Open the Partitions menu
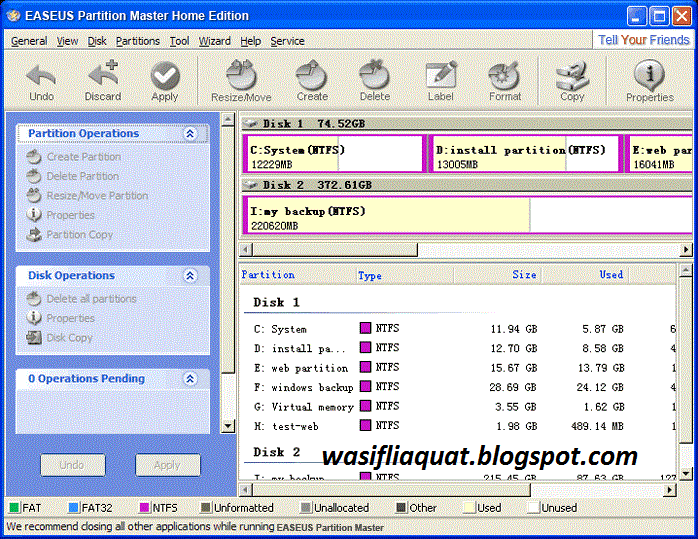Image resolution: width=698 pixels, height=539 pixels. (138, 41)
